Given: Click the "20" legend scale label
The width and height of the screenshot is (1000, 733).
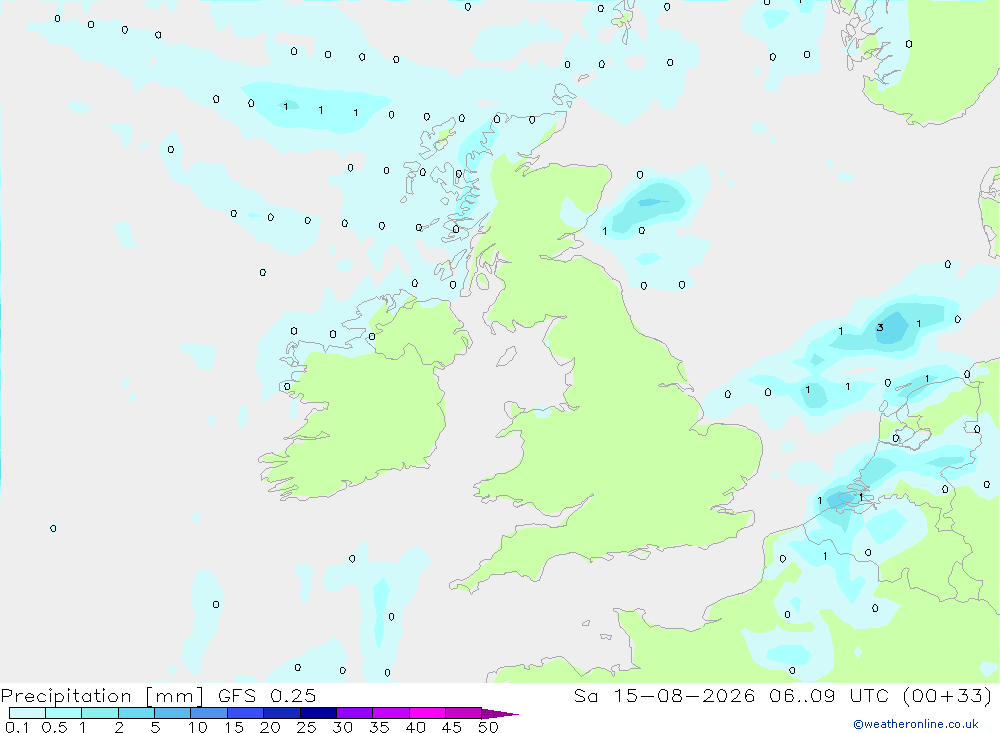Looking at the screenshot, I should [270, 727].
